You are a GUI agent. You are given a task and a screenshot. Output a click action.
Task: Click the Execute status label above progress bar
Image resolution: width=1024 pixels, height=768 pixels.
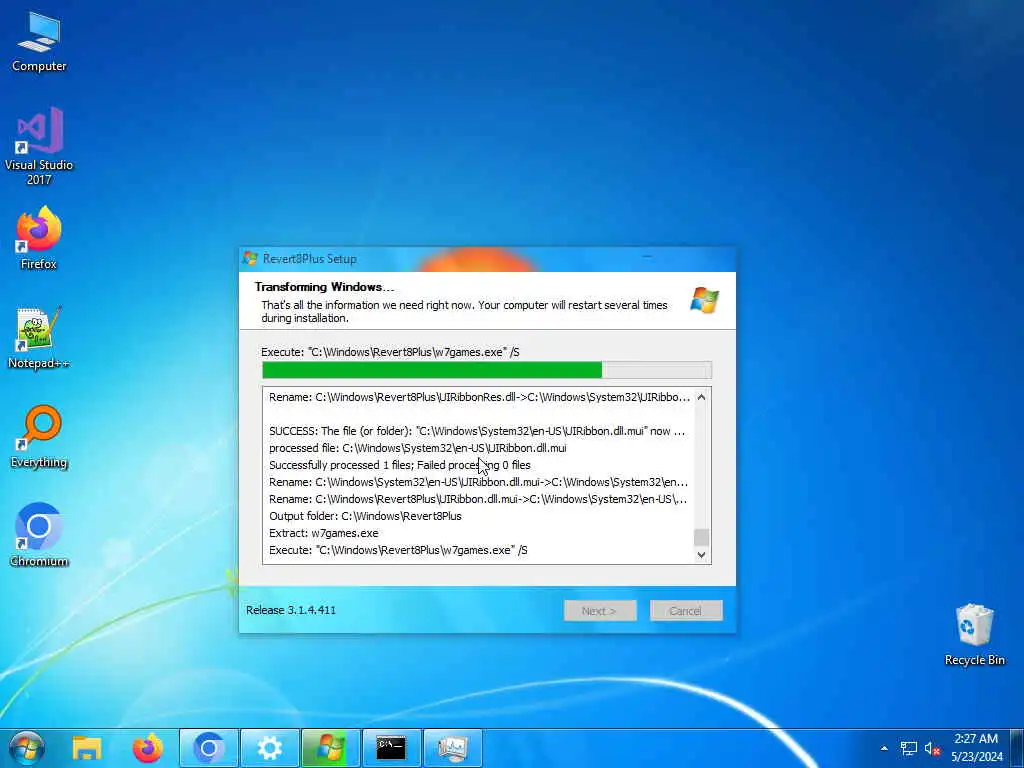pyautogui.click(x=390, y=352)
